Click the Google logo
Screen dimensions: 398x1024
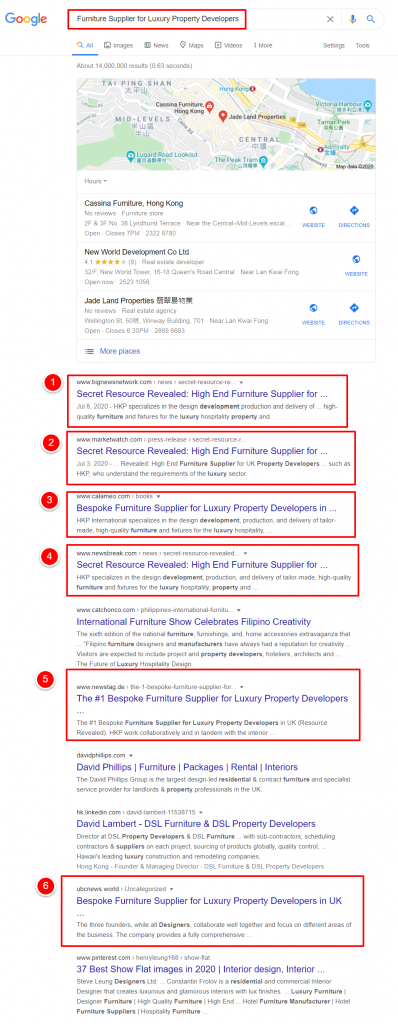coord(26,19)
